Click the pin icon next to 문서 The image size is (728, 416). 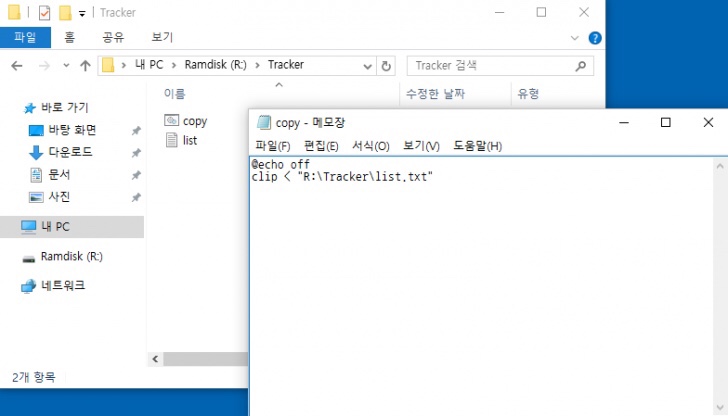click(x=136, y=175)
